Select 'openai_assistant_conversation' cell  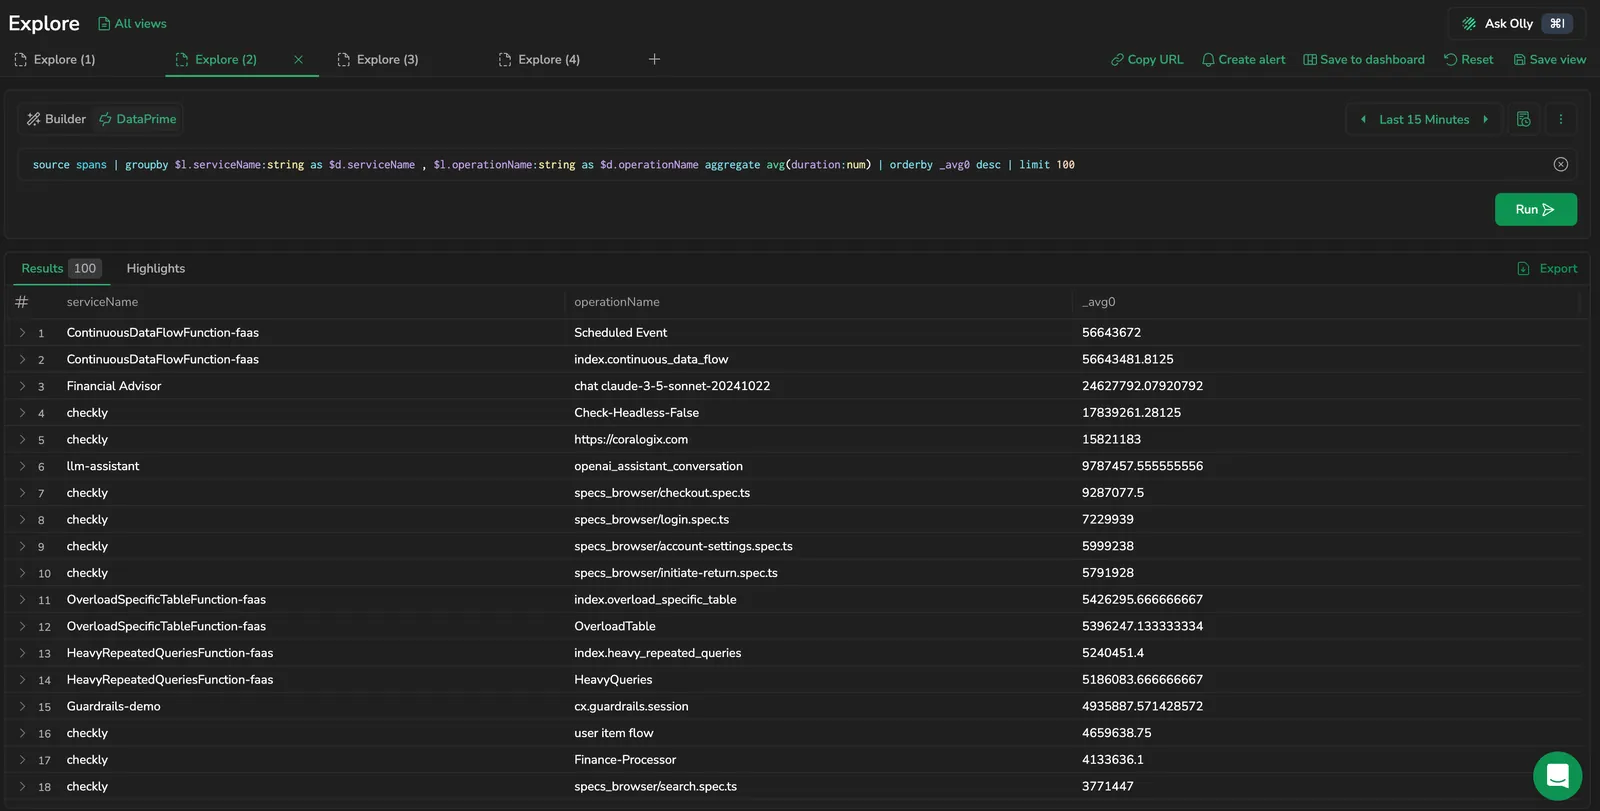(x=658, y=466)
